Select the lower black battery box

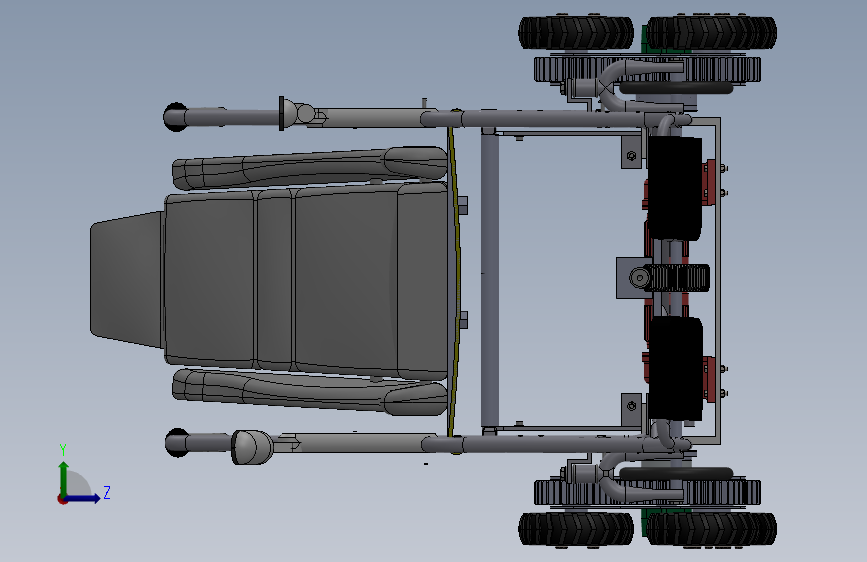click(x=675, y=368)
